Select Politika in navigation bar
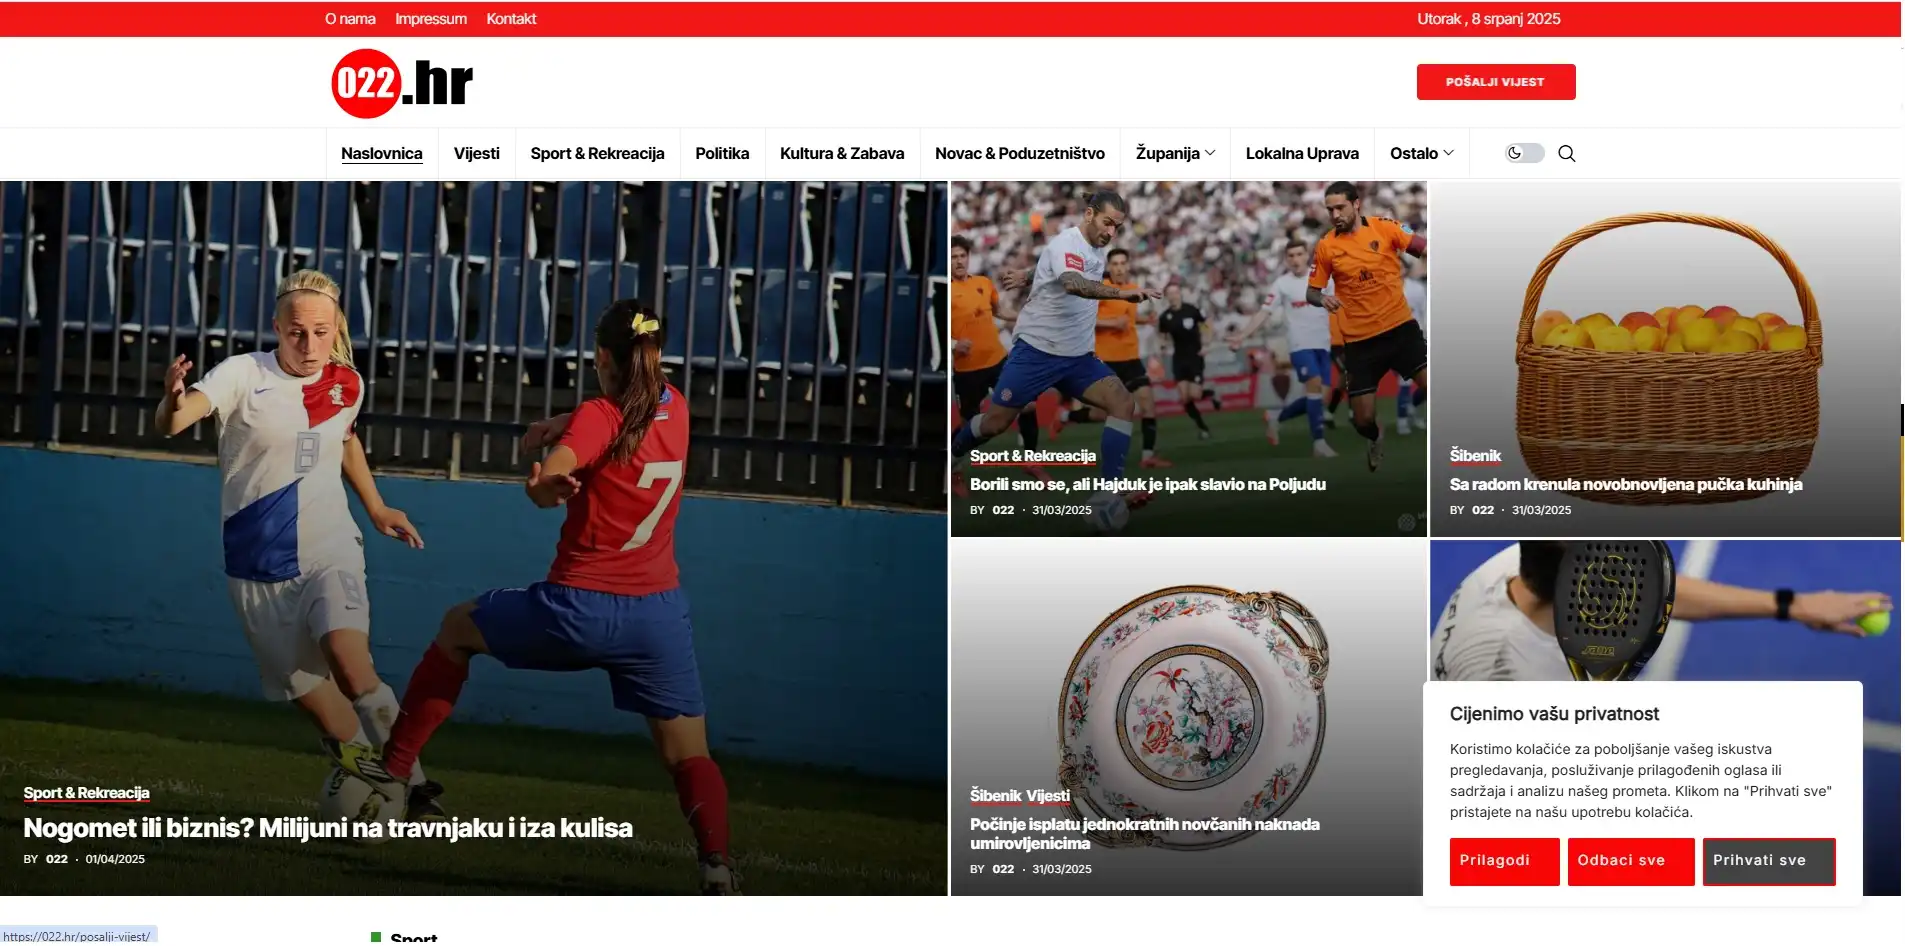Image resolution: width=1905 pixels, height=946 pixels. point(722,153)
